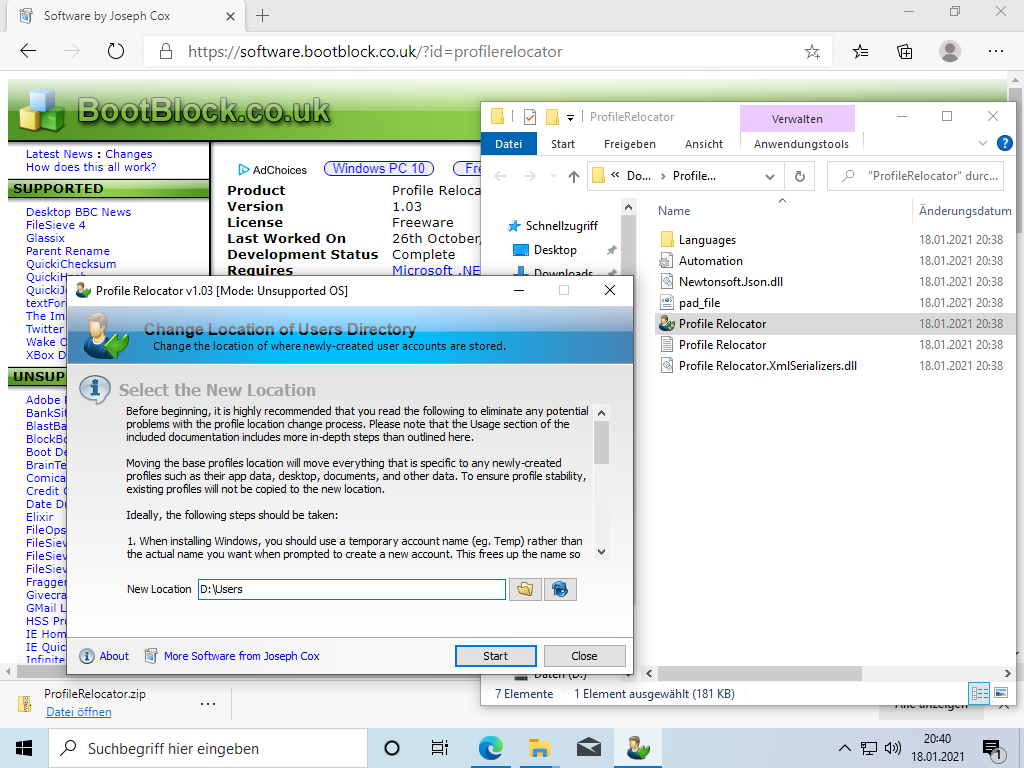Screen dimensions: 1024x768
Task: Open Cortana circle on taskbar
Action: click(x=392, y=748)
